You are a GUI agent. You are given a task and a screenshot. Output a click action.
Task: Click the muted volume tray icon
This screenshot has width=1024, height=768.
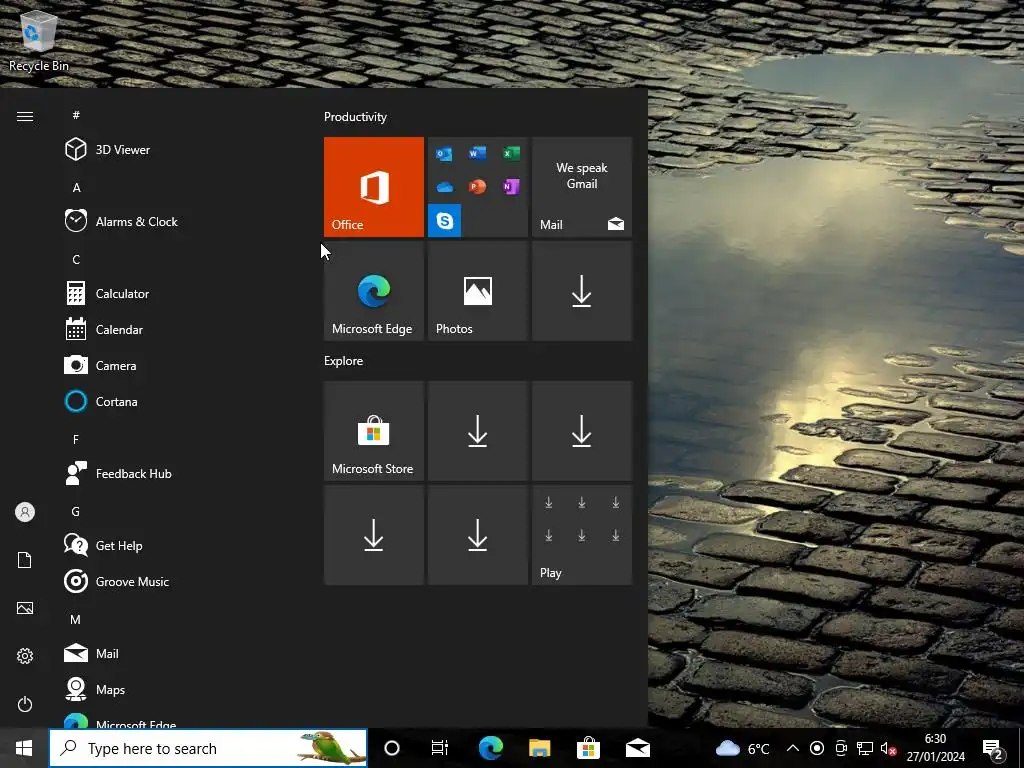tap(888, 748)
